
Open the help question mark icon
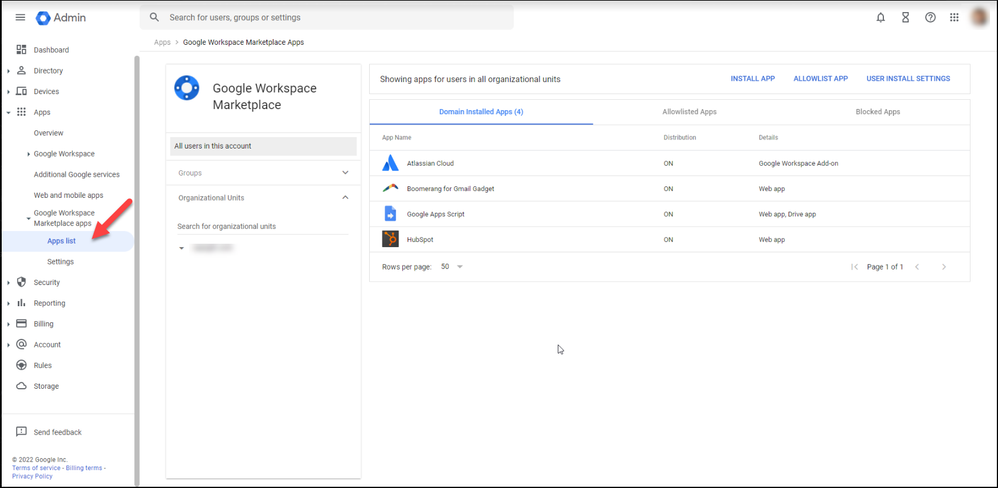coord(930,18)
